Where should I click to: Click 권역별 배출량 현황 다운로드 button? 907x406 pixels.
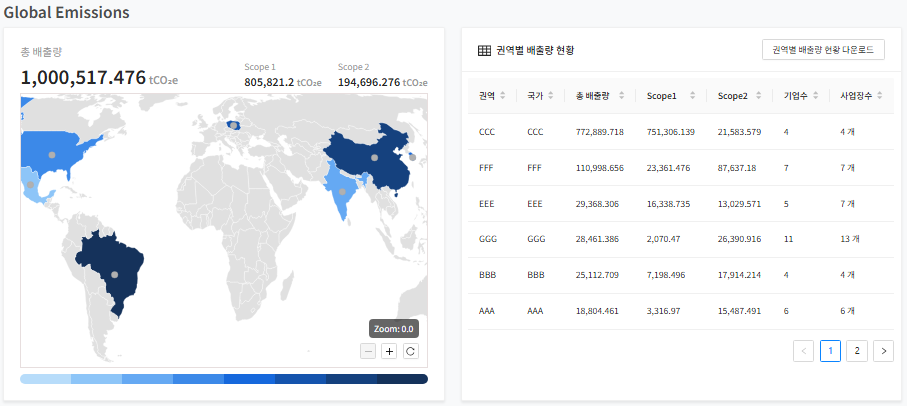(x=822, y=50)
